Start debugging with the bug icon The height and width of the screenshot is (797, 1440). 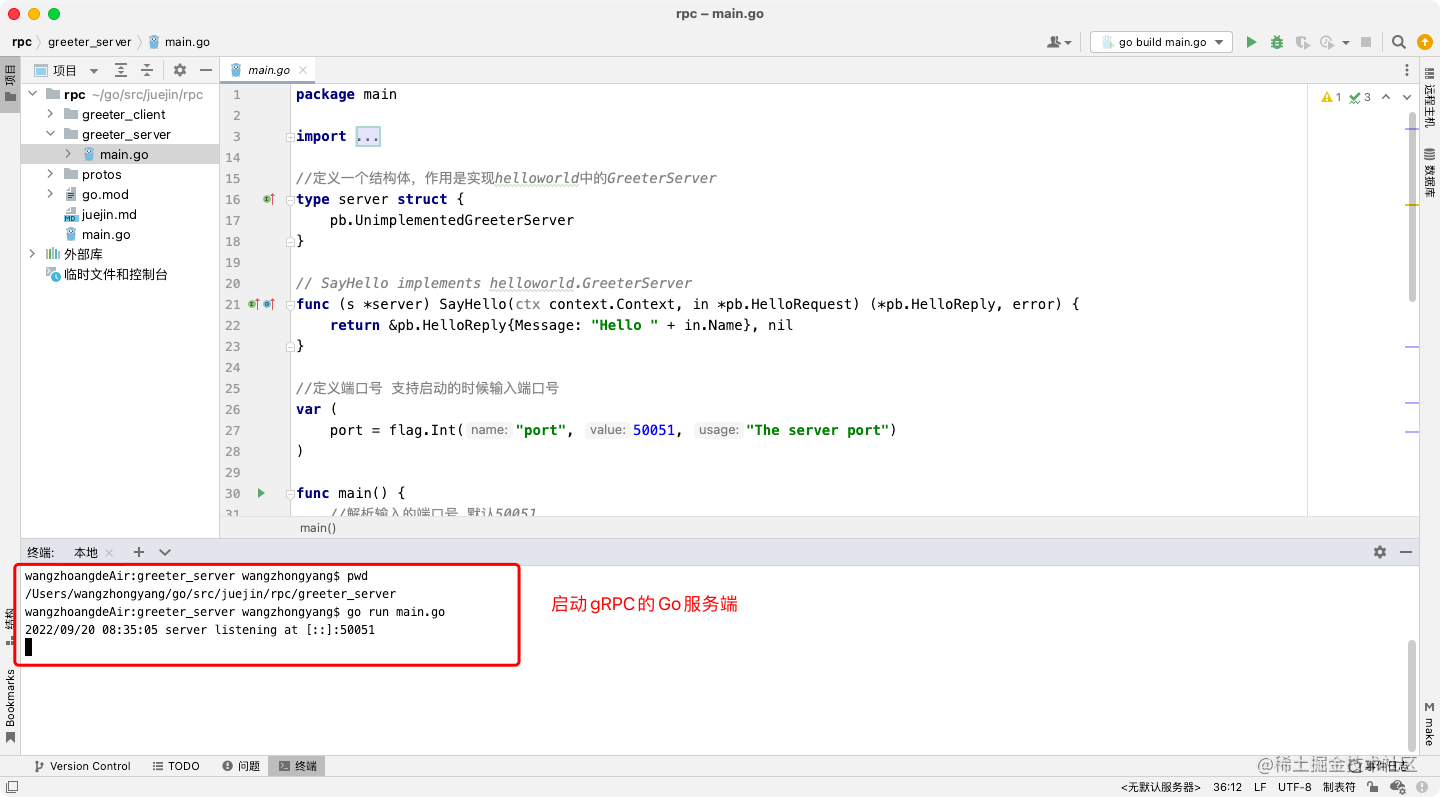(1277, 42)
